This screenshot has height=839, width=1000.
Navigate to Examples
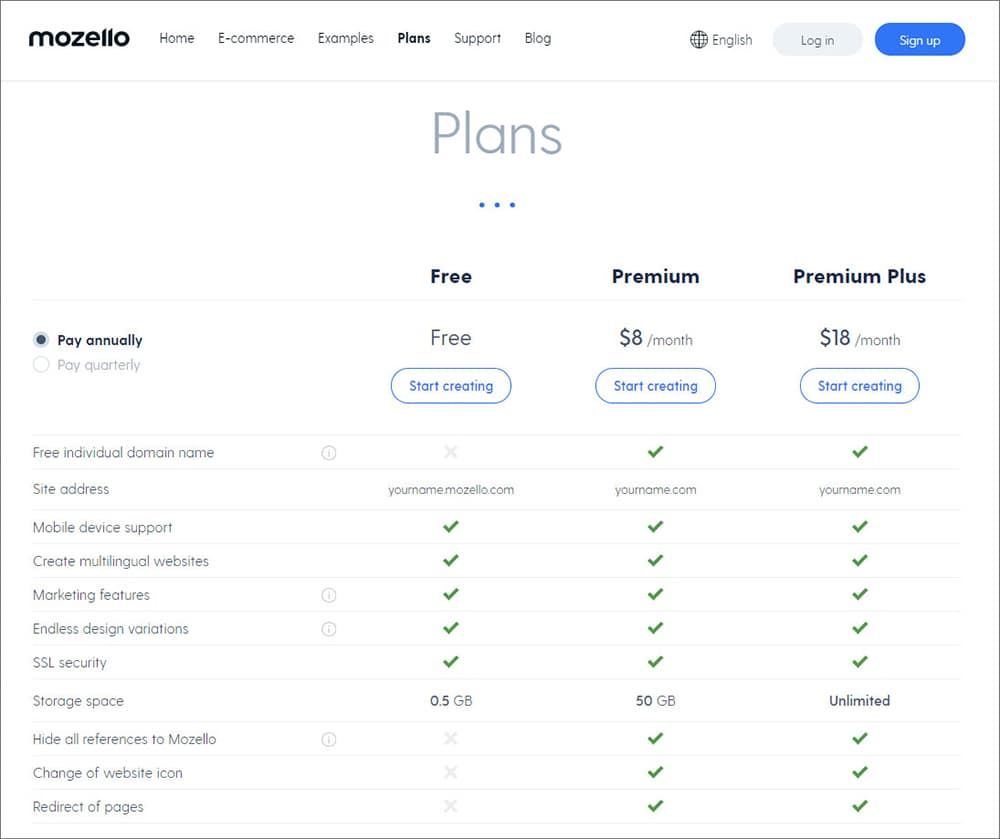coord(346,38)
